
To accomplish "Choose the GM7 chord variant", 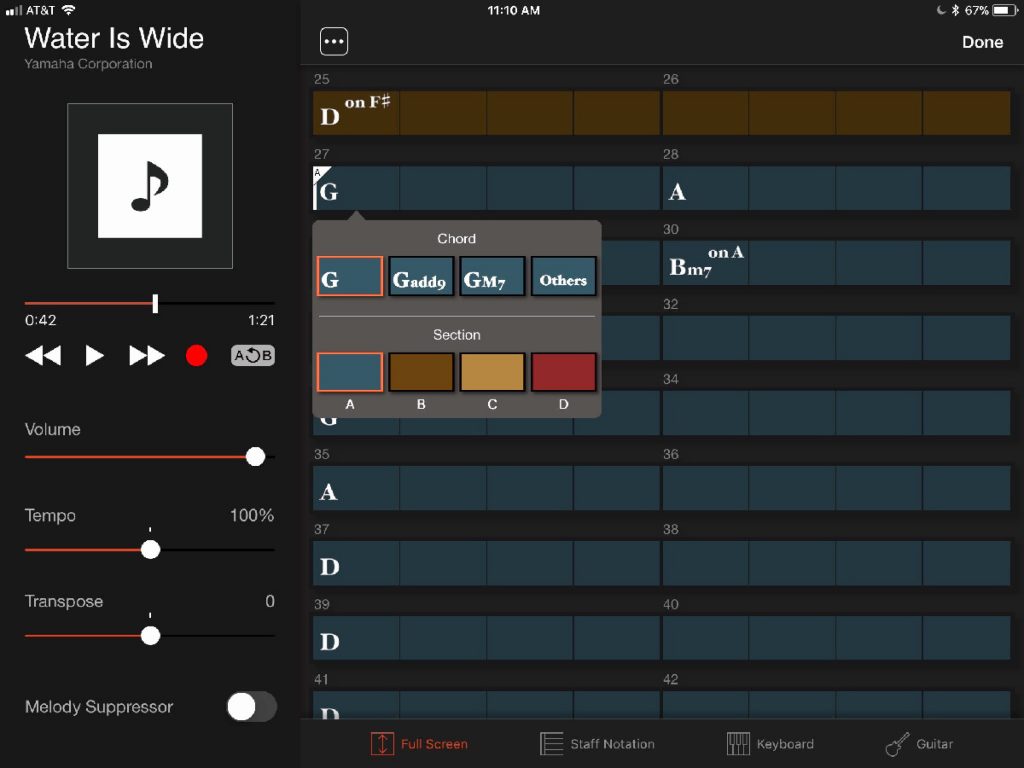I will pyautogui.click(x=491, y=278).
